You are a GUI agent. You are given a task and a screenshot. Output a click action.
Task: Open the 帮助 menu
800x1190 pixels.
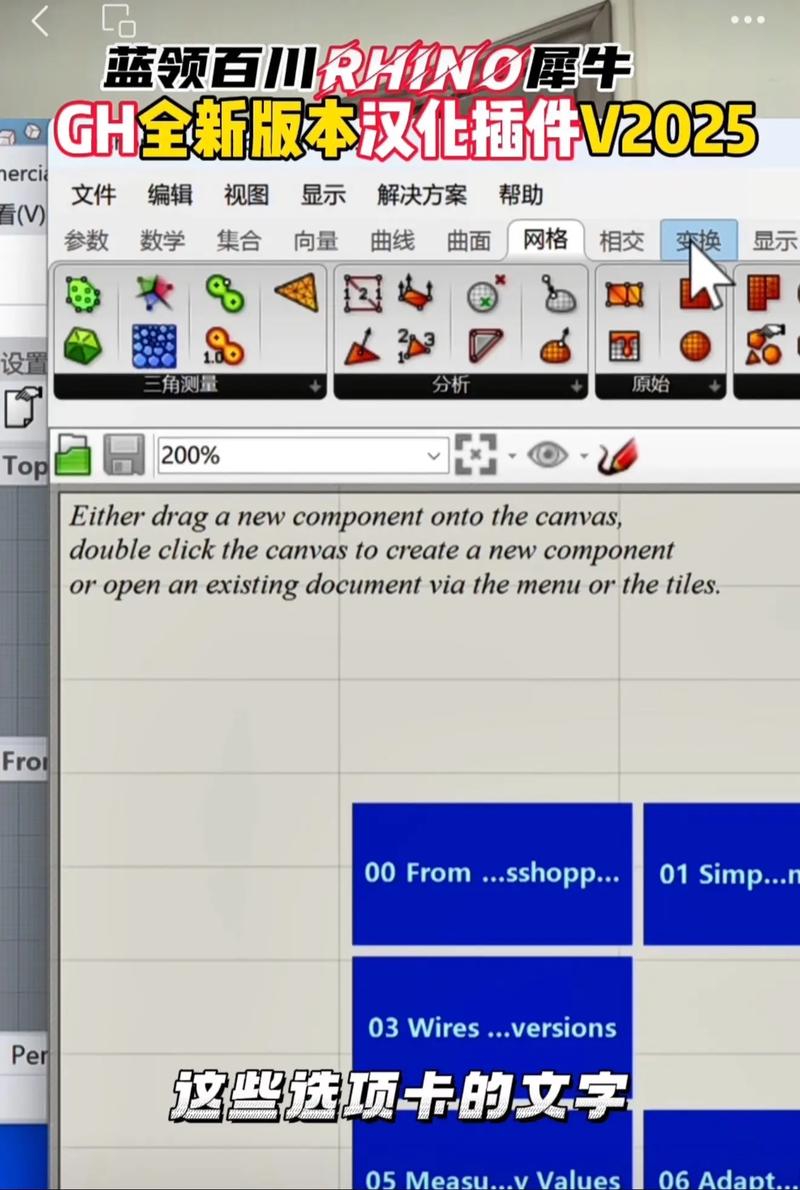(x=521, y=195)
